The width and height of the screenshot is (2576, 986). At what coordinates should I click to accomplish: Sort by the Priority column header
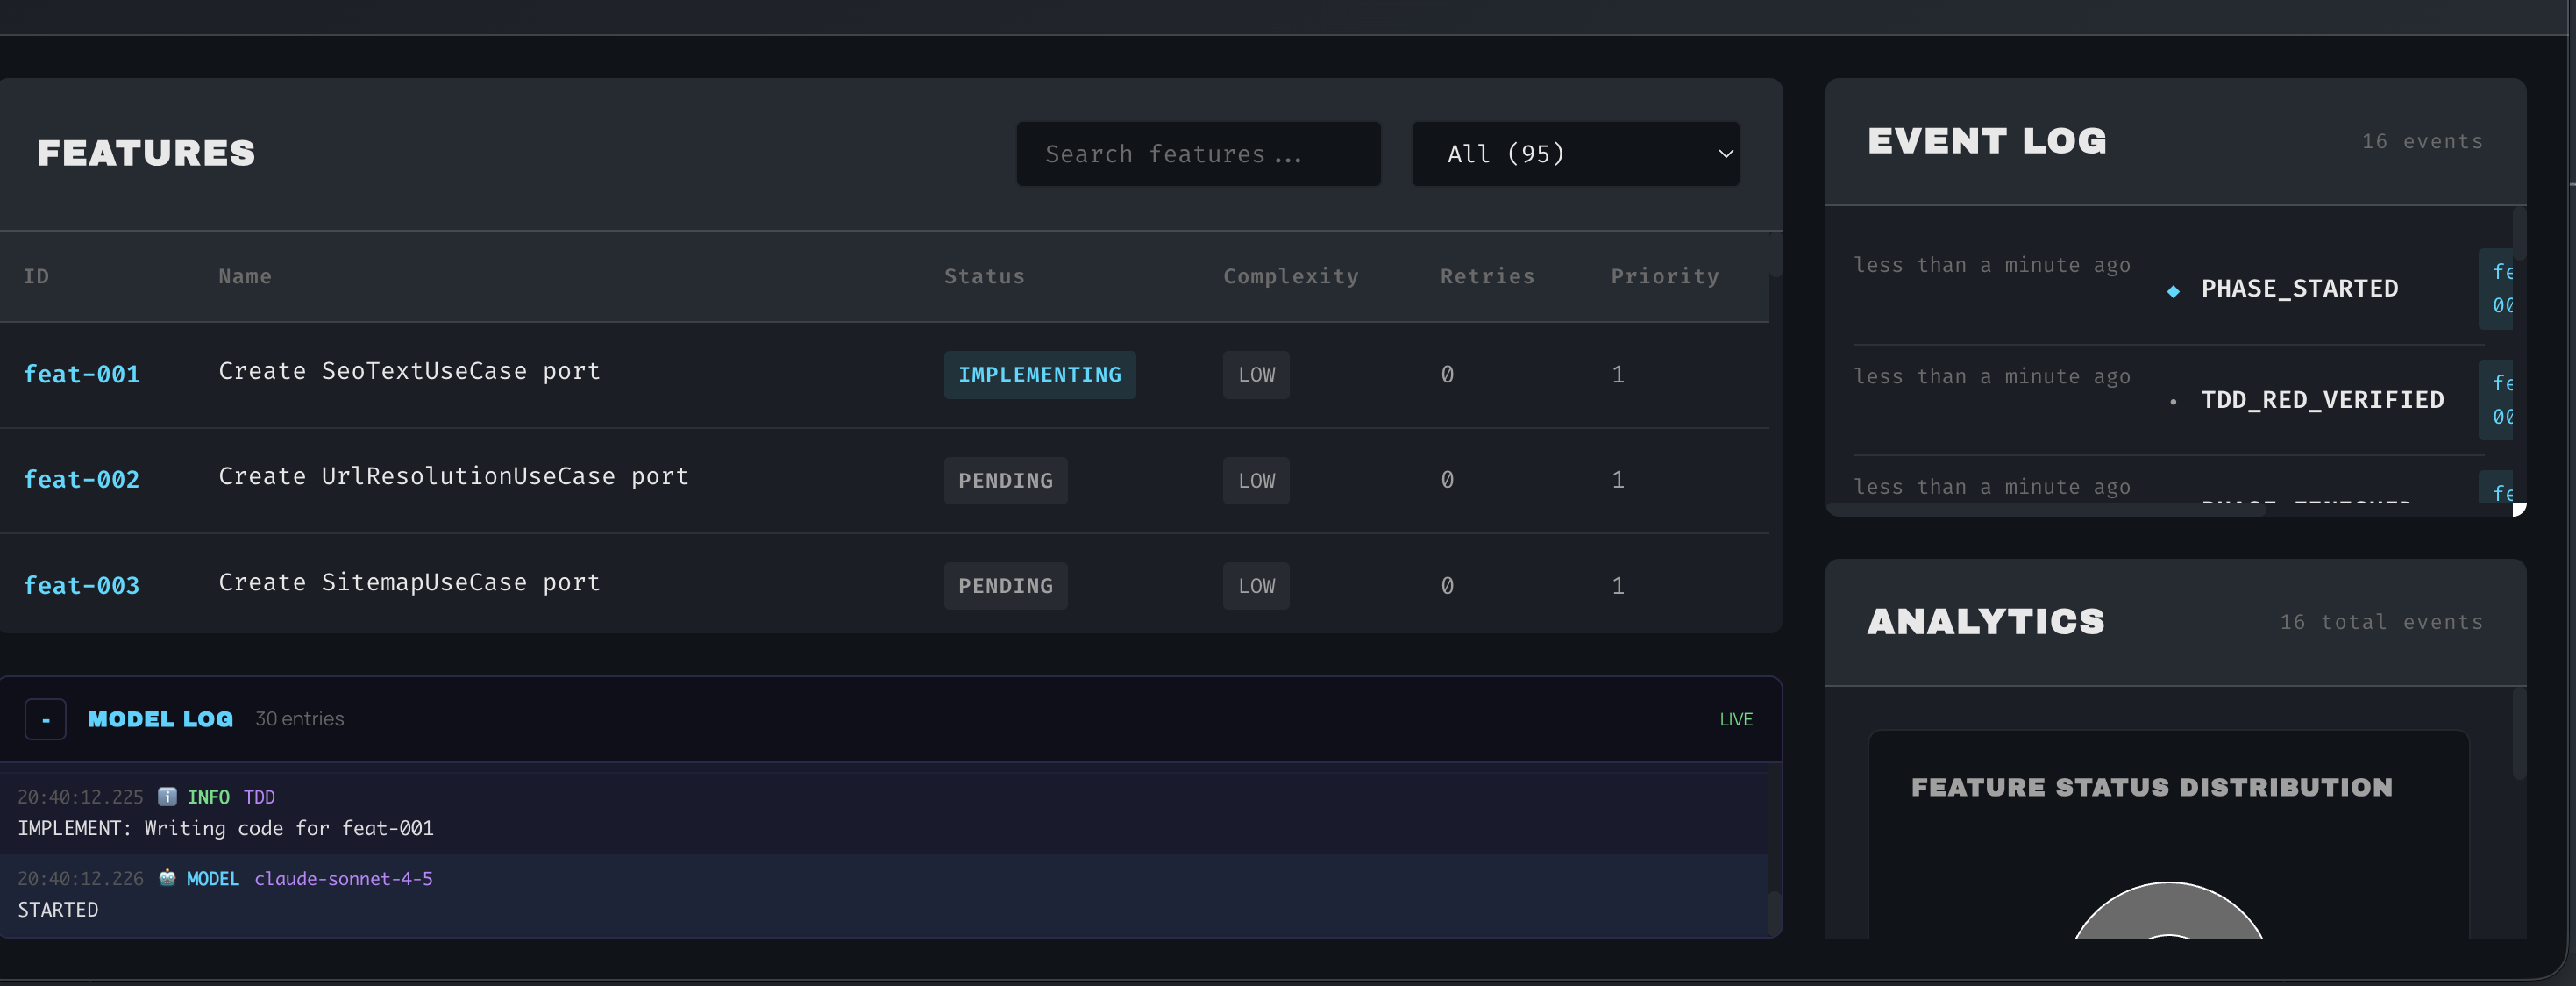pyautogui.click(x=1665, y=276)
